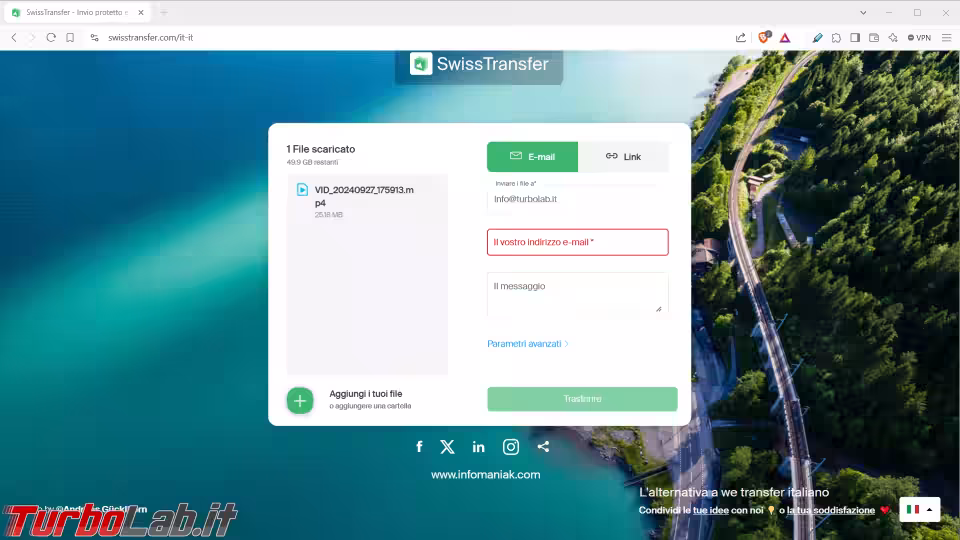Open the Brave Wallet icon
Viewport: 960px width, 540px height.
click(x=874, y=37)
